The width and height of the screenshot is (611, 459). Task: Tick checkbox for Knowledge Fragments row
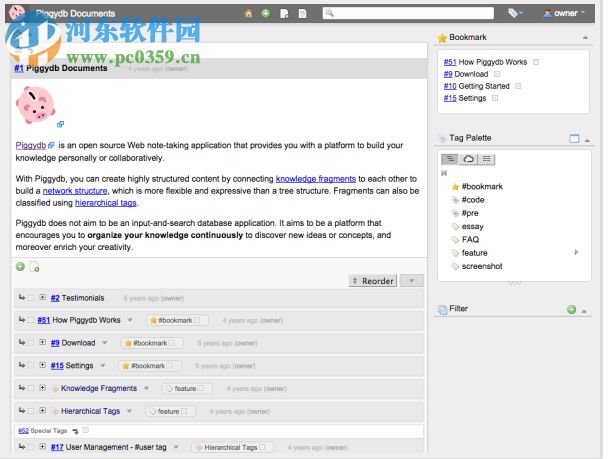[x=31, y=388]
